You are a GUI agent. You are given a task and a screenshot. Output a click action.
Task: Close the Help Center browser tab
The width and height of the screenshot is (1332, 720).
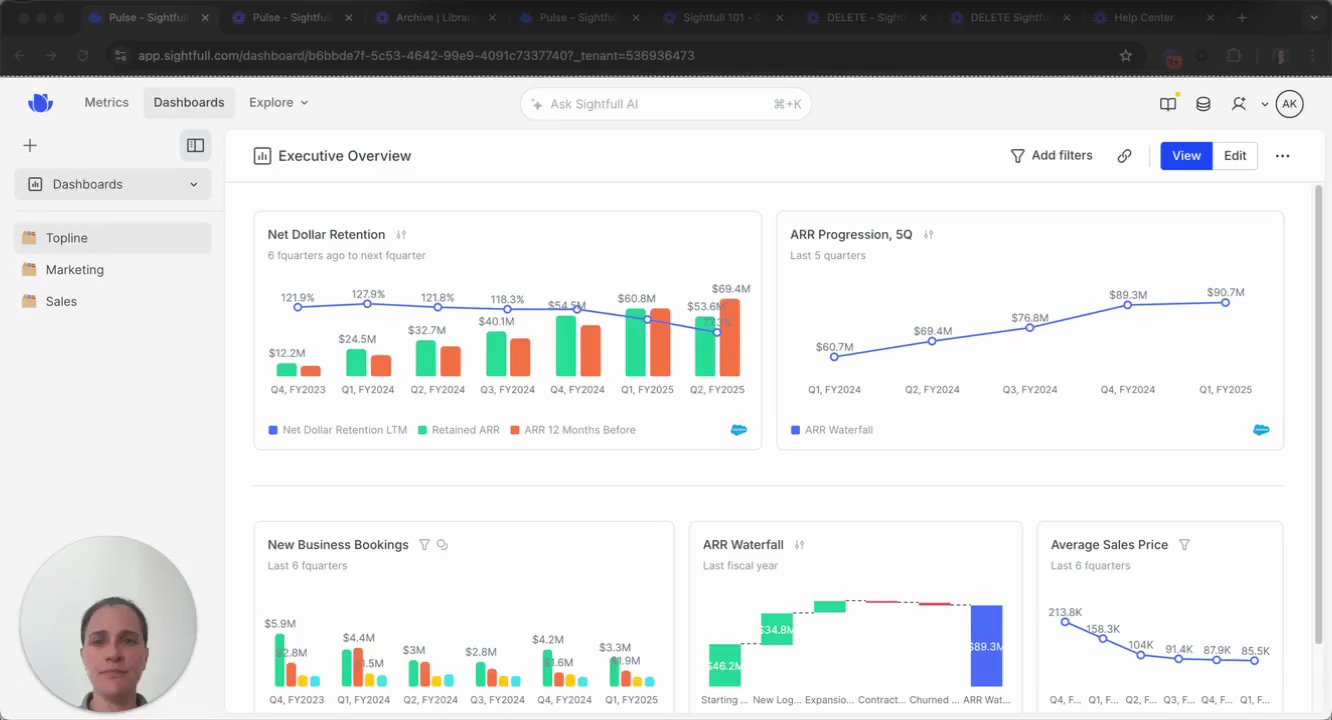tap(1212, 17)
